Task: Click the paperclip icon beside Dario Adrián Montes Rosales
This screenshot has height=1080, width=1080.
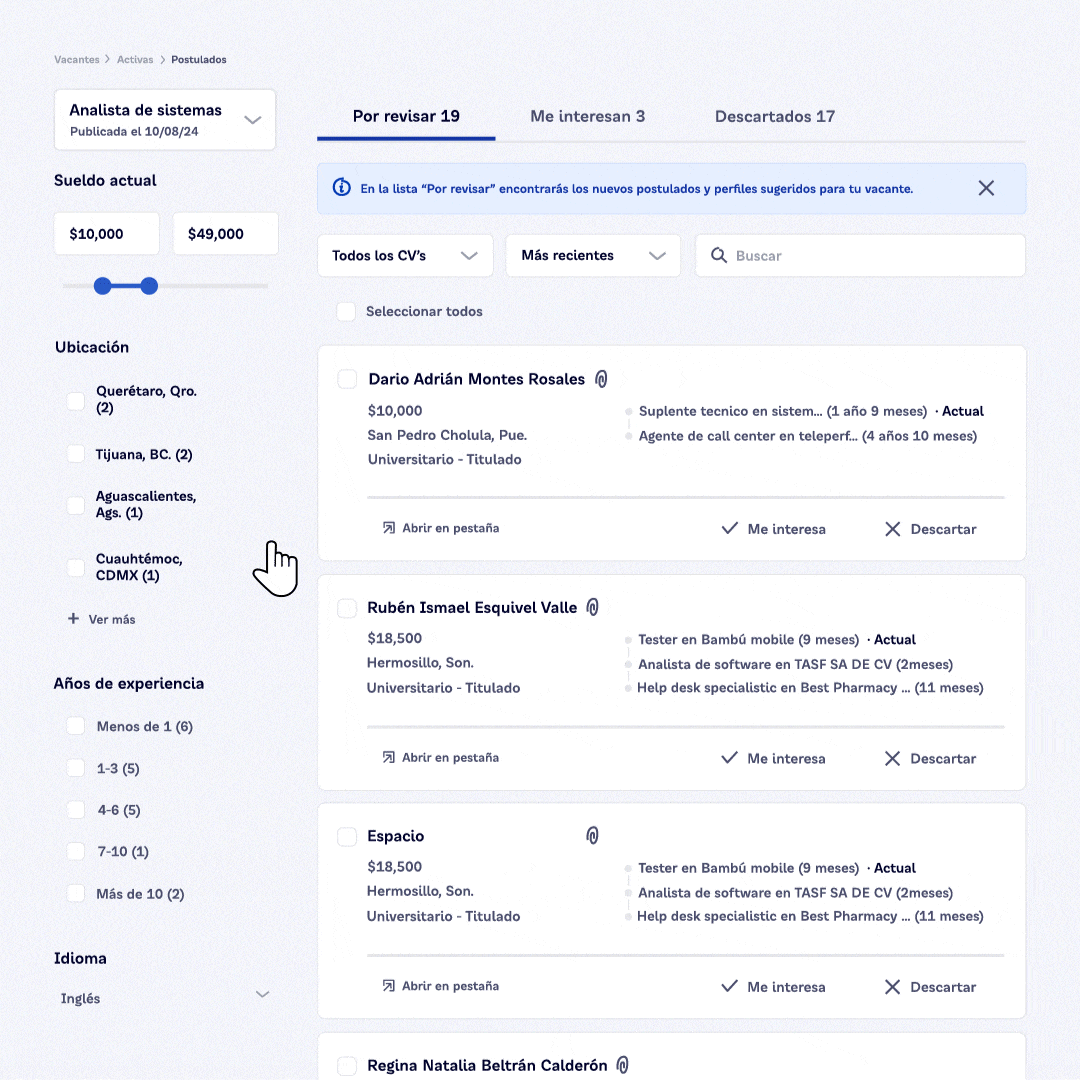Action: tap(601, 379)
